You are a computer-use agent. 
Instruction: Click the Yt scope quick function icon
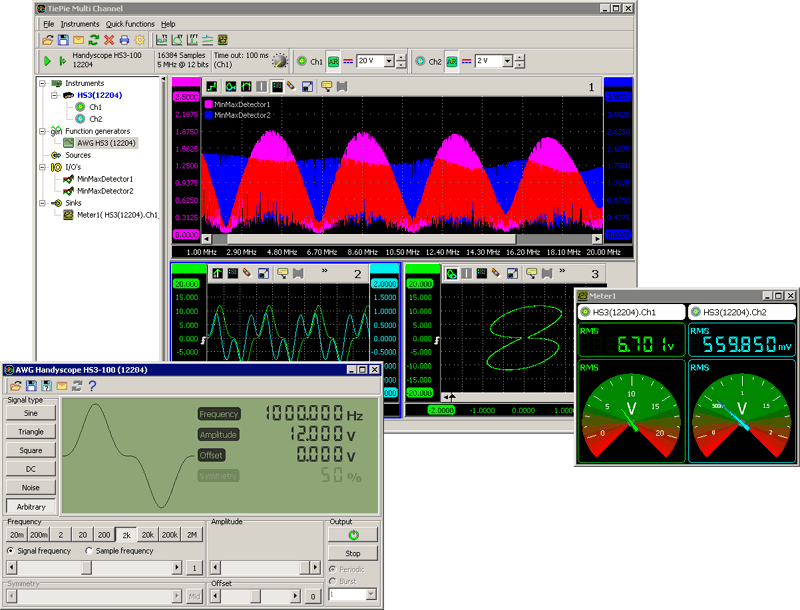(x=161, y=40)
